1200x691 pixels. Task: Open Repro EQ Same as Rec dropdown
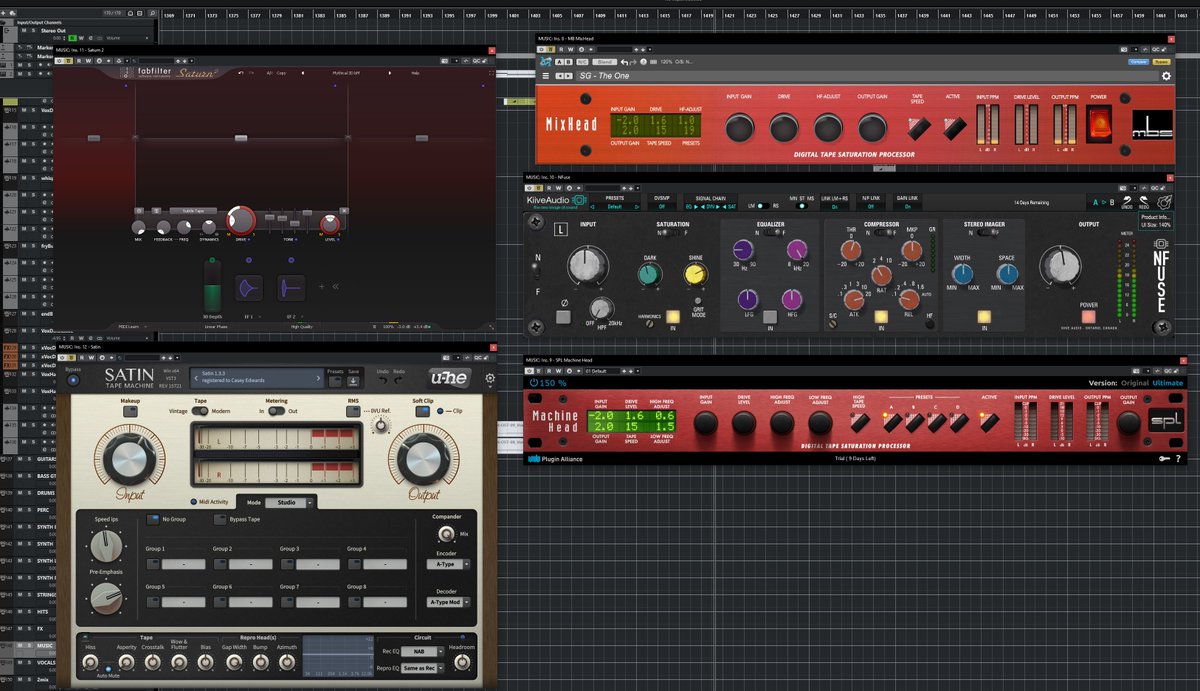point(422,667)
